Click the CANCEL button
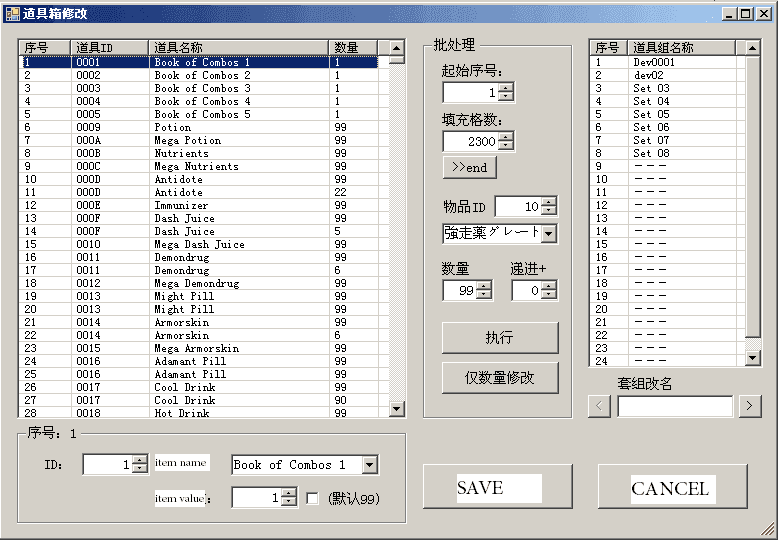This screenshot has width=778, height=540. (672, 486)
